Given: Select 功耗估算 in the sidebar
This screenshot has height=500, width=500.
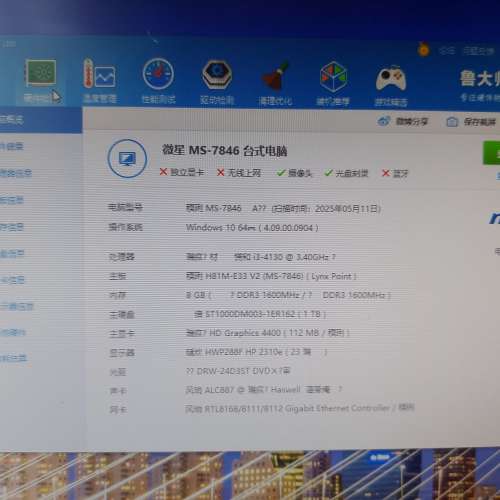Looking at the screenshot, I should tap(13, 358).
